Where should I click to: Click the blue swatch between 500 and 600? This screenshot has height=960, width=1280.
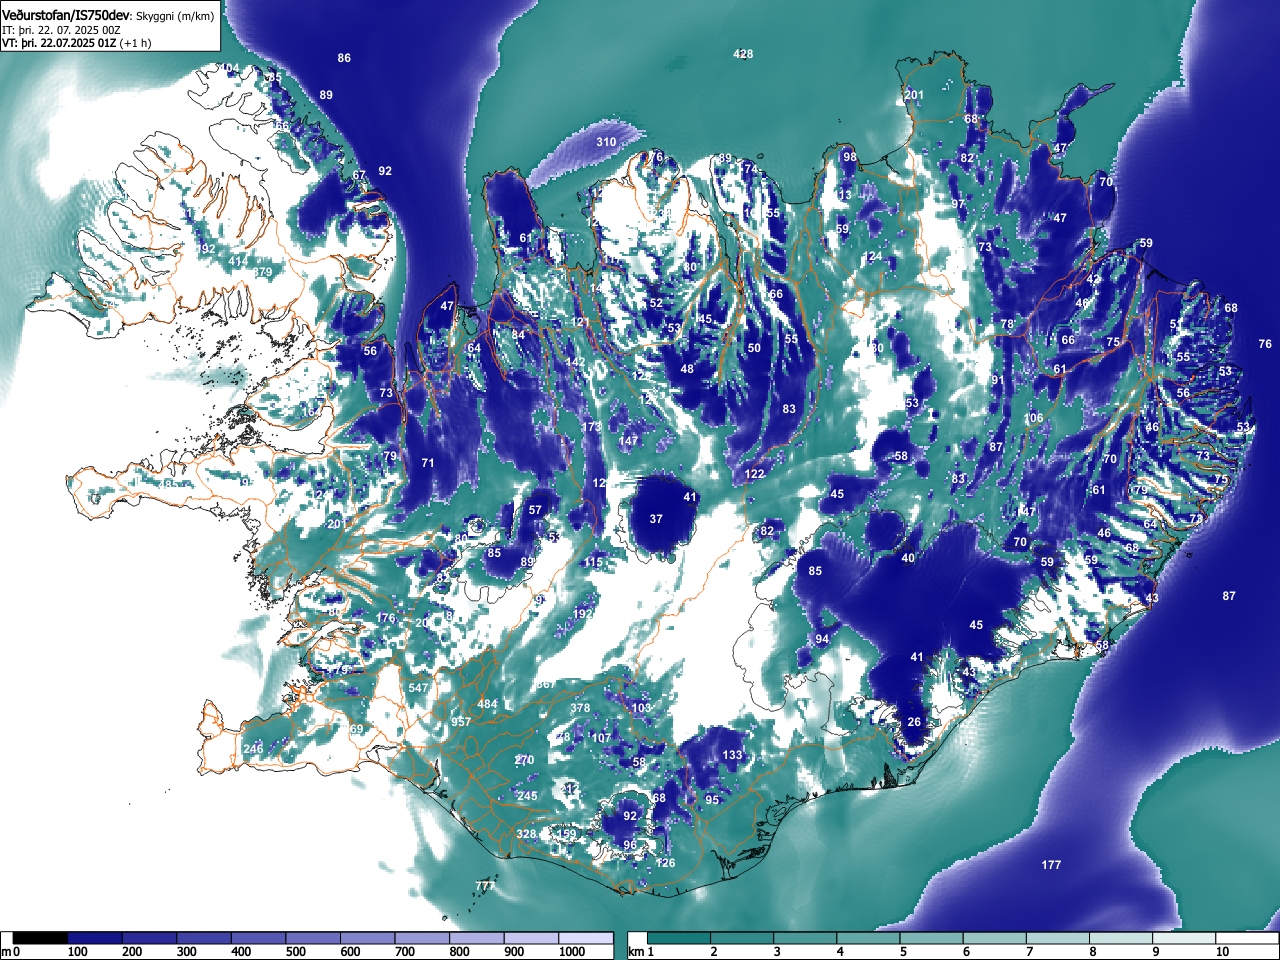(x=313, y=938)
